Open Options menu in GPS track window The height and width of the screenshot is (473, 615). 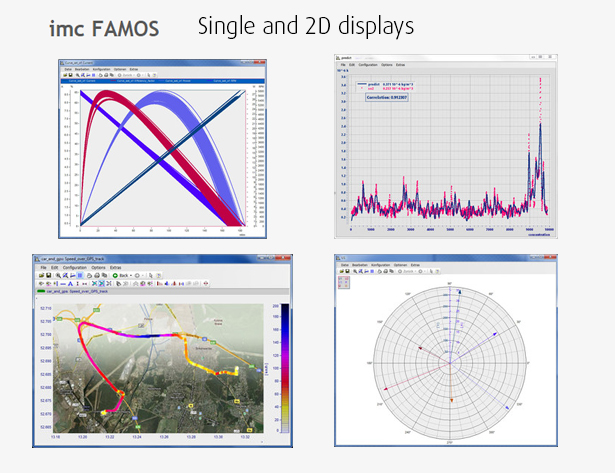(98, 267)
